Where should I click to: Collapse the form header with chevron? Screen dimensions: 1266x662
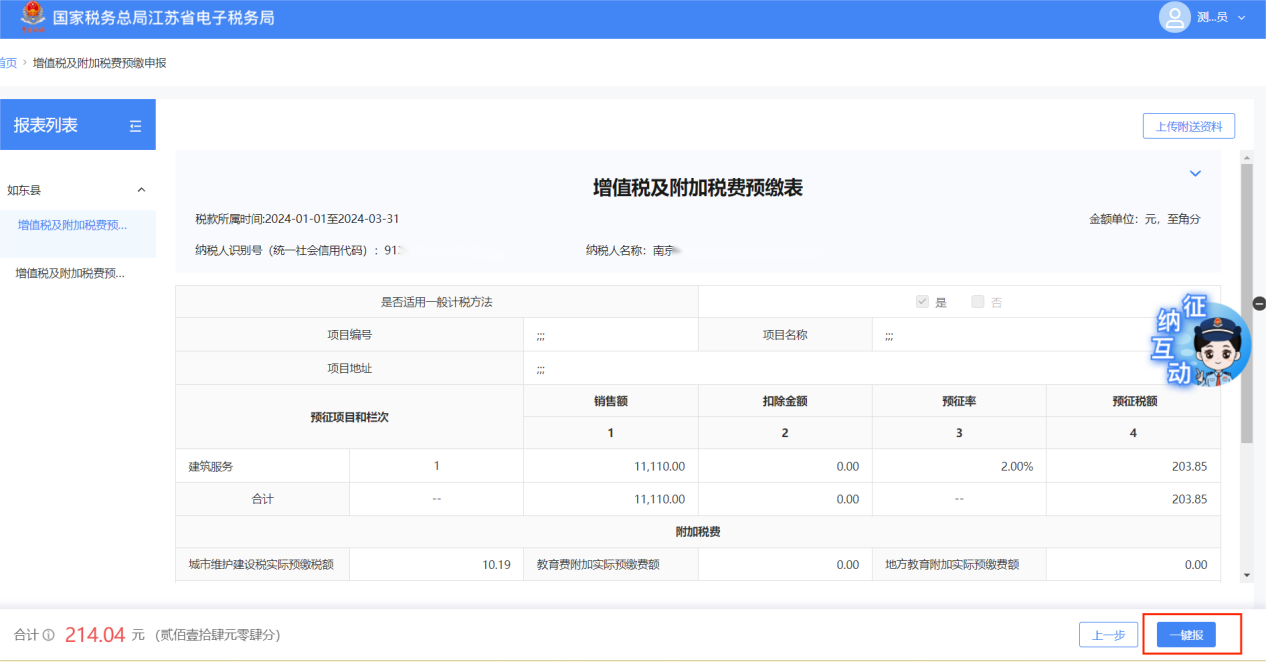(x=1195, y=174)
